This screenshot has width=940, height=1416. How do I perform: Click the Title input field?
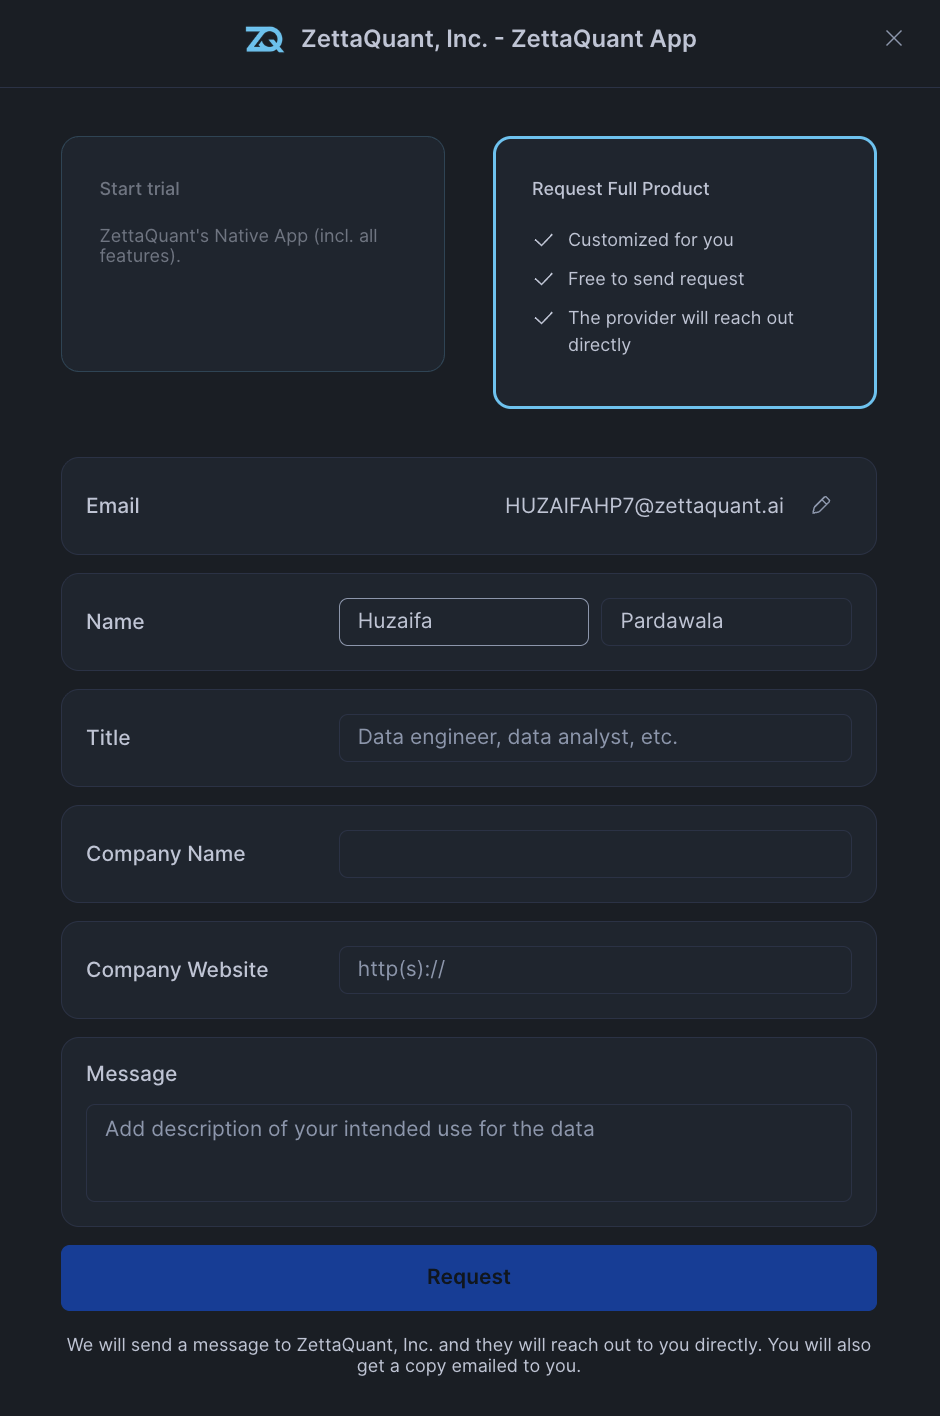pos(595,738)
